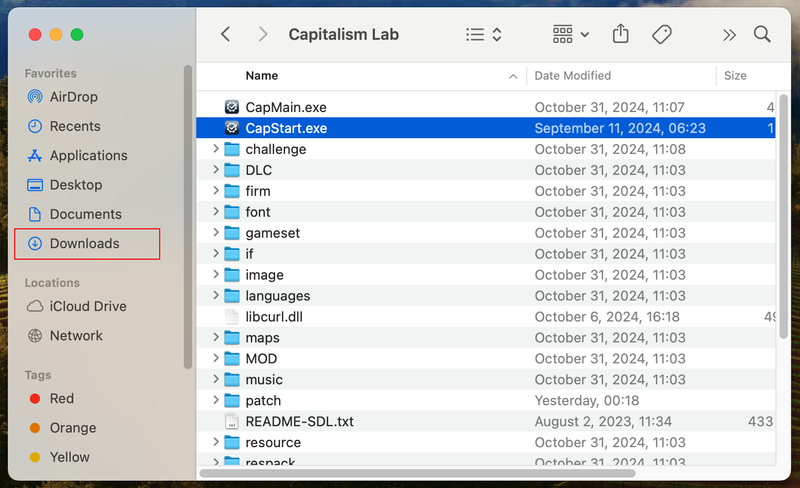This screenshot has height=488, width=800.
Task: Expand the maps folder
Action: click(215, 337)
